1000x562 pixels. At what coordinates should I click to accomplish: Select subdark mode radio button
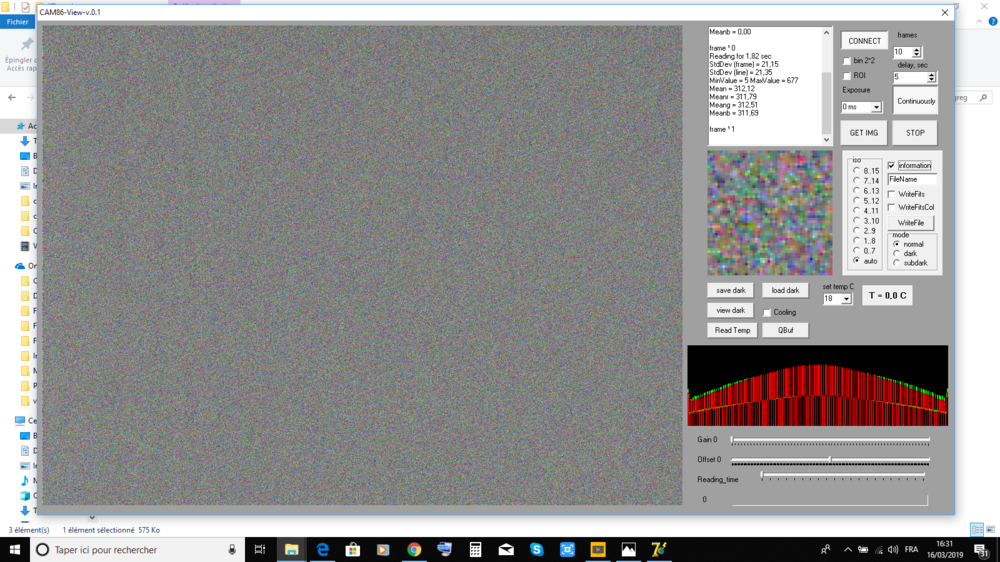coord(897,263)
